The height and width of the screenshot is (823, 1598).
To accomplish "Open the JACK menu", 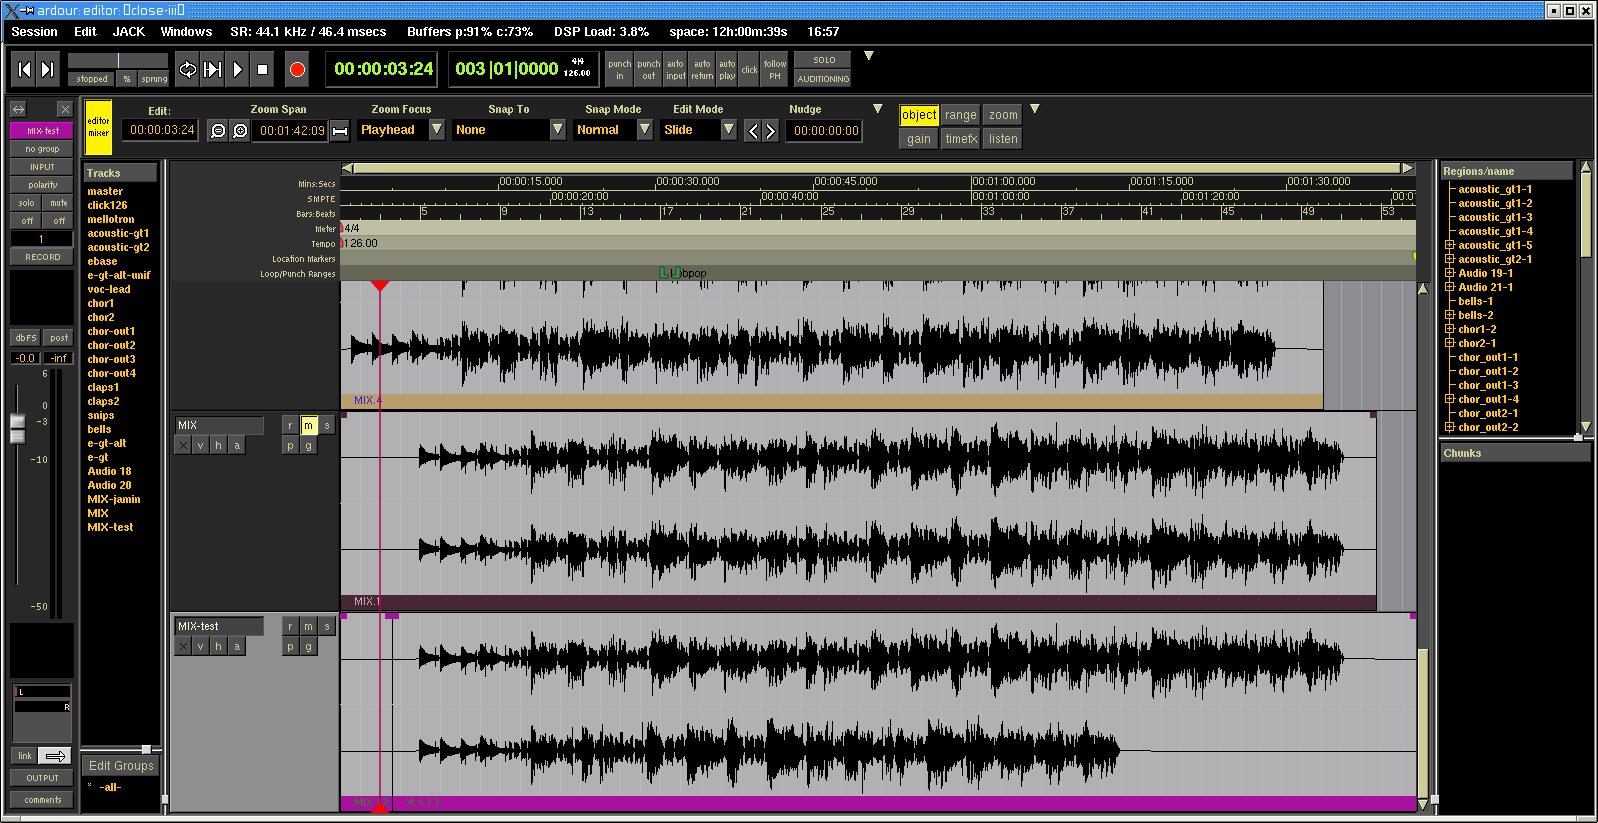I will click(x=128, y=31).
